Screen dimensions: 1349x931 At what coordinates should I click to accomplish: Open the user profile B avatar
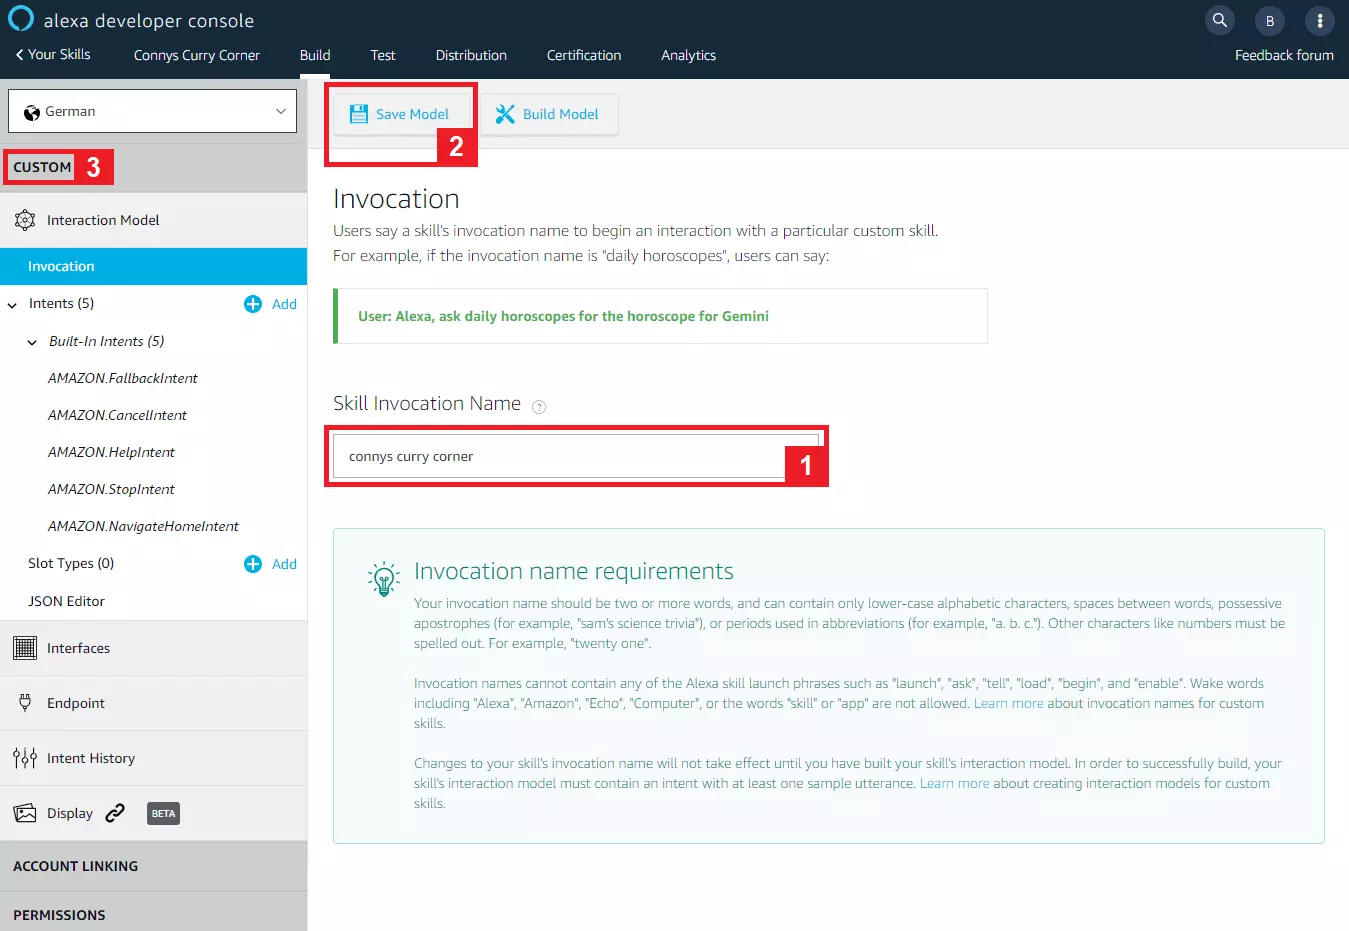[x=1270, y=20]
